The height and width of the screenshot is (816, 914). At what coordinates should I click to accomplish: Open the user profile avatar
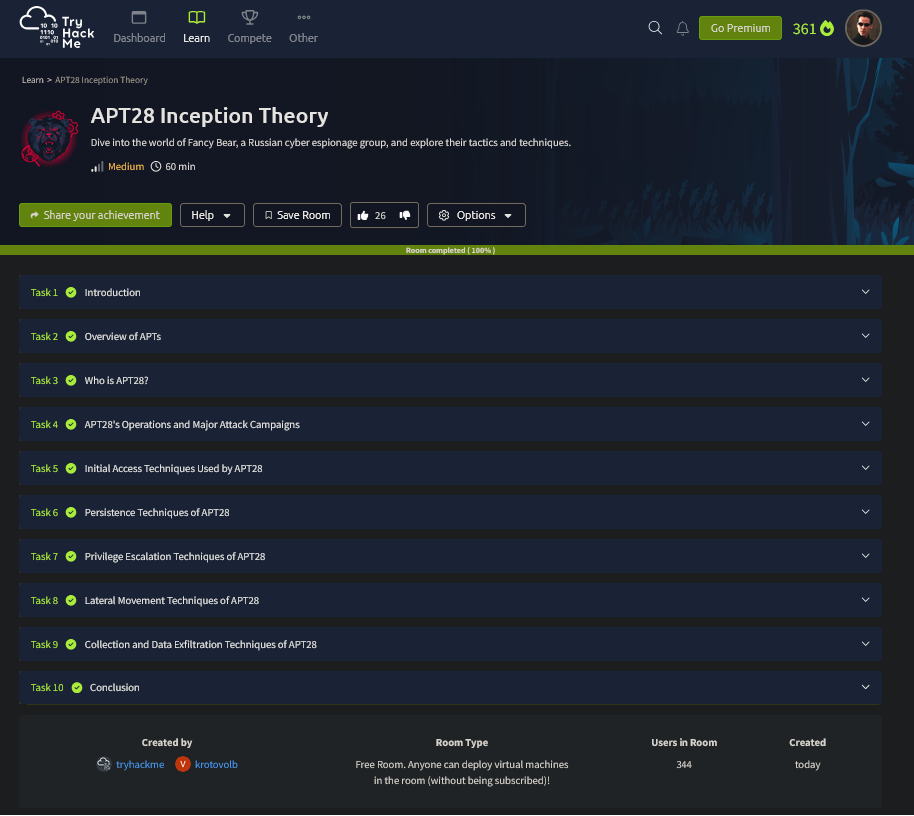(863, 28)
